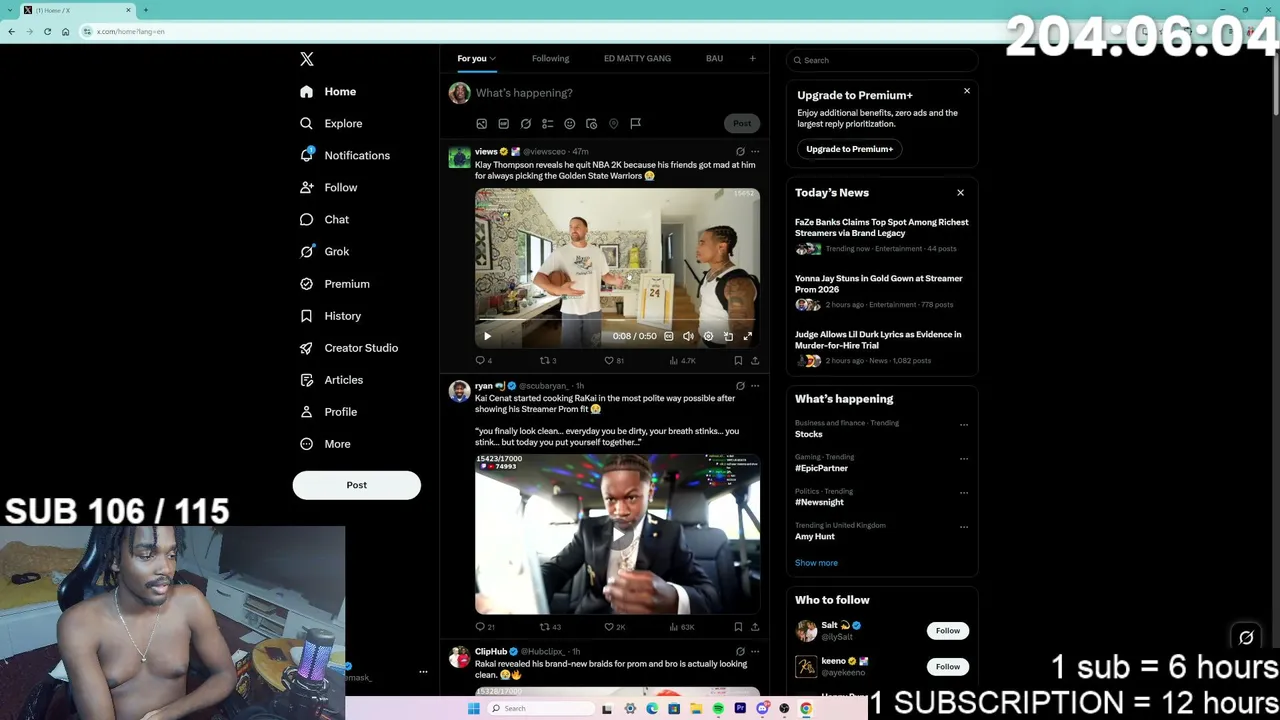Open more options for Stocks trend

(x=964, y=425)
